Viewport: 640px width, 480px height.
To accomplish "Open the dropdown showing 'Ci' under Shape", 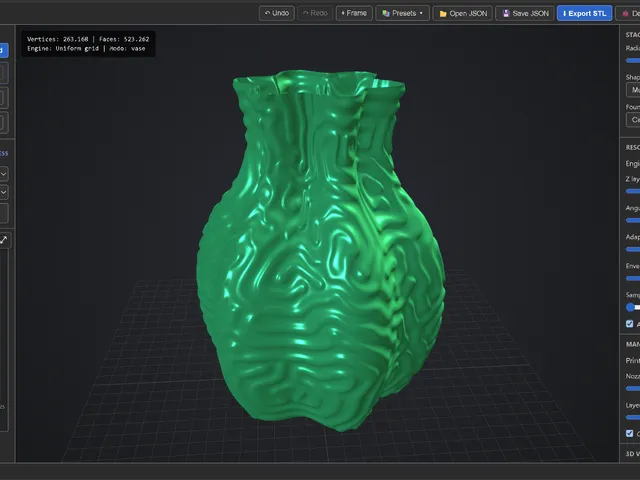I will tap(633, 120).
